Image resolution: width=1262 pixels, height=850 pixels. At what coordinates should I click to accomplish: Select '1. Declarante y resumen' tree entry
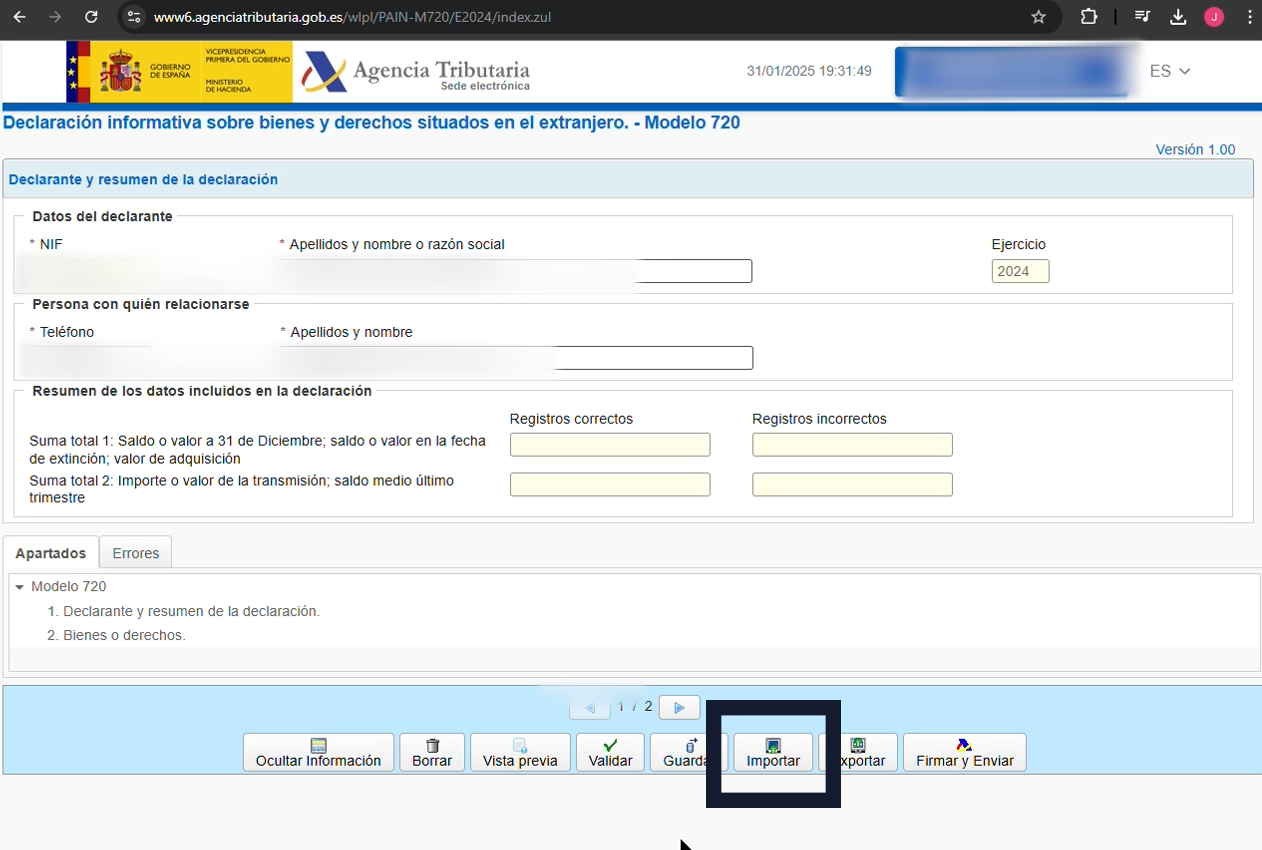click(x=191, y=611)
